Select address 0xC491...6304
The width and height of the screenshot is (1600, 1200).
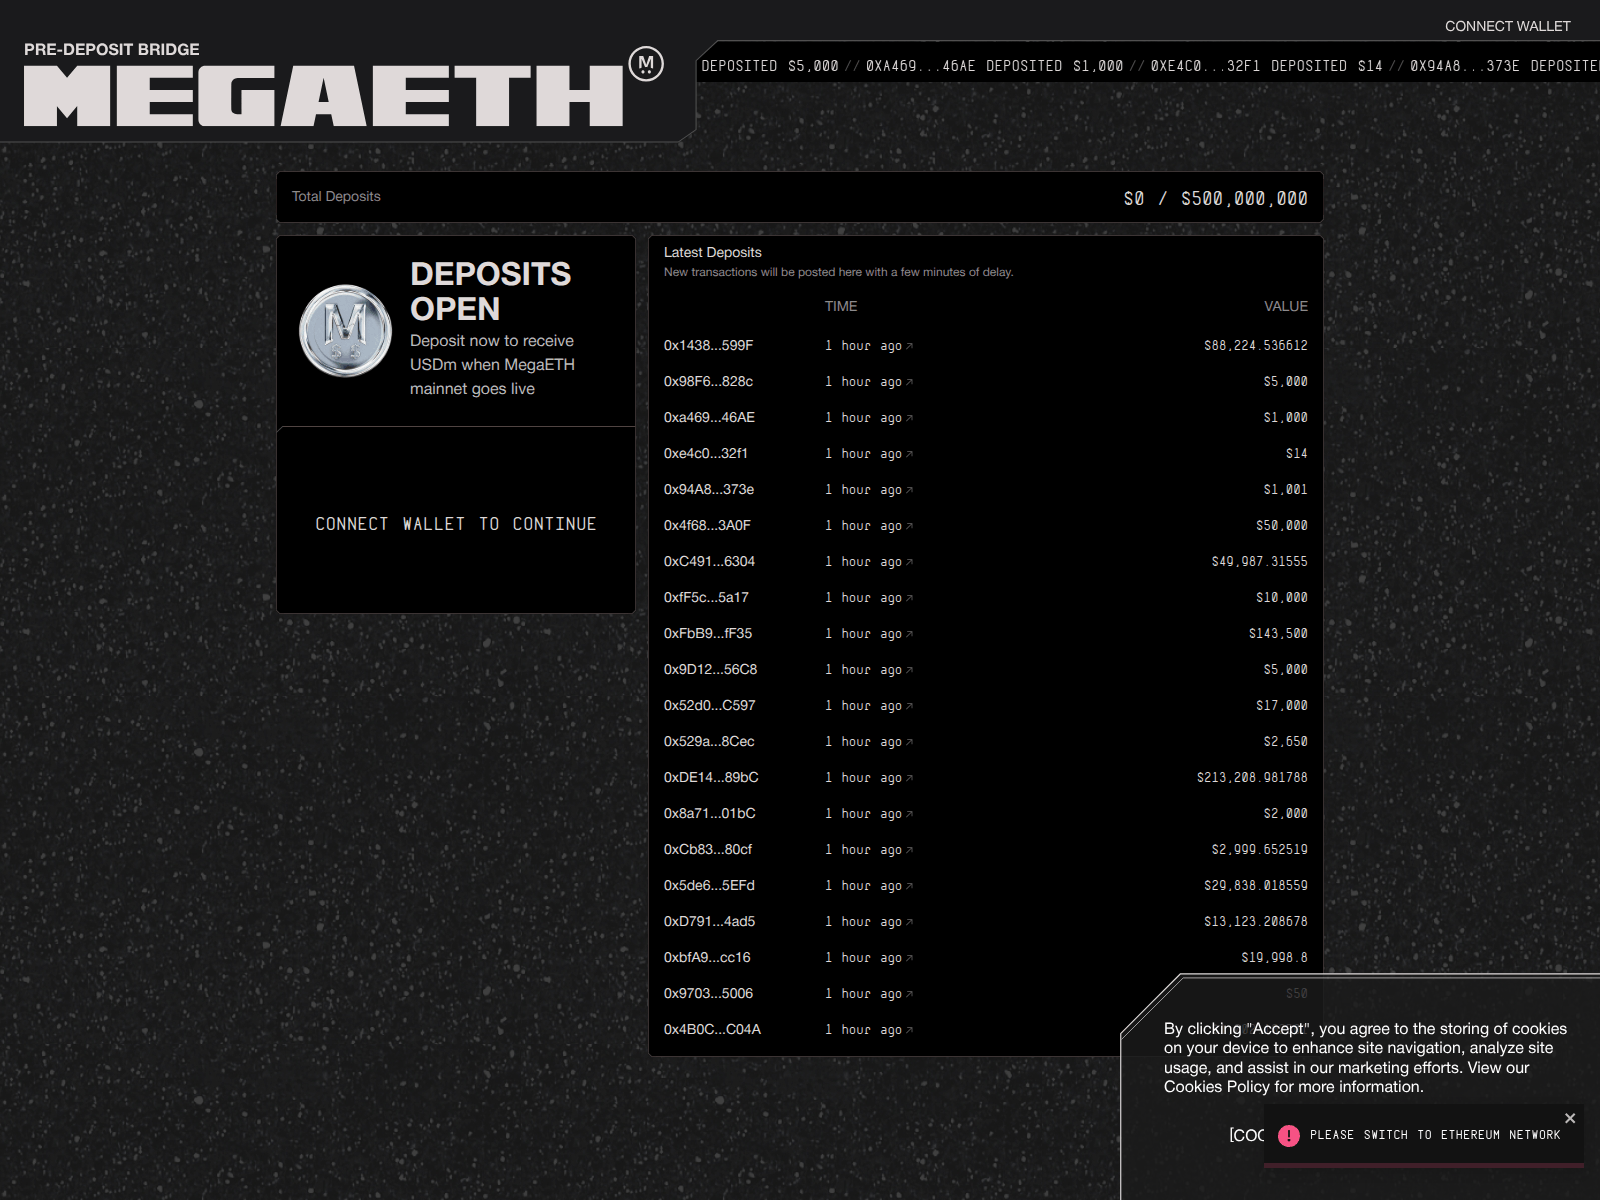710,561
